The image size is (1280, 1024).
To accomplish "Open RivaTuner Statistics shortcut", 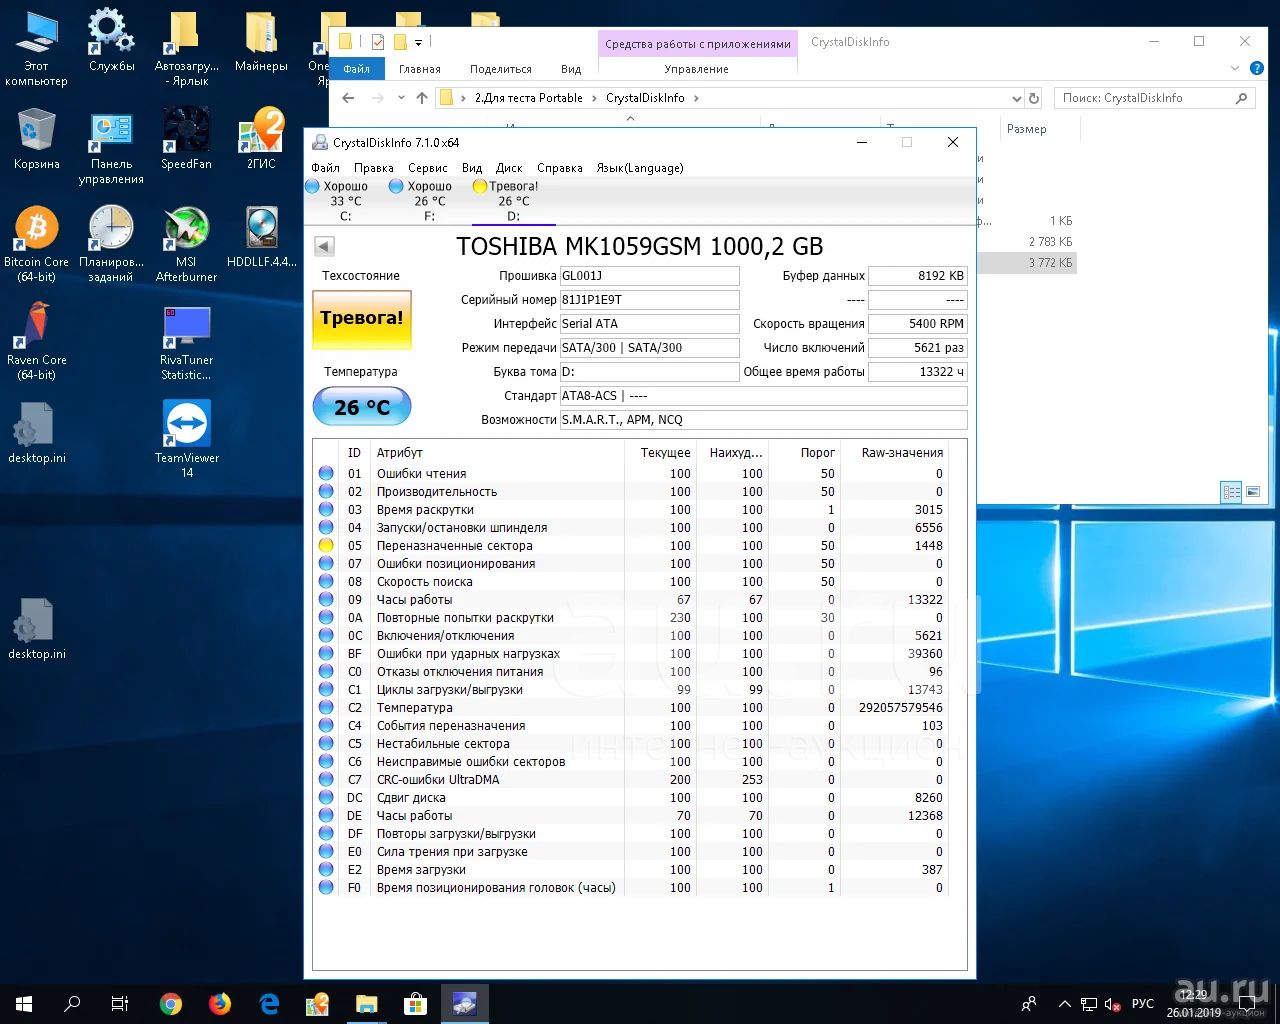I will [186, 342].
